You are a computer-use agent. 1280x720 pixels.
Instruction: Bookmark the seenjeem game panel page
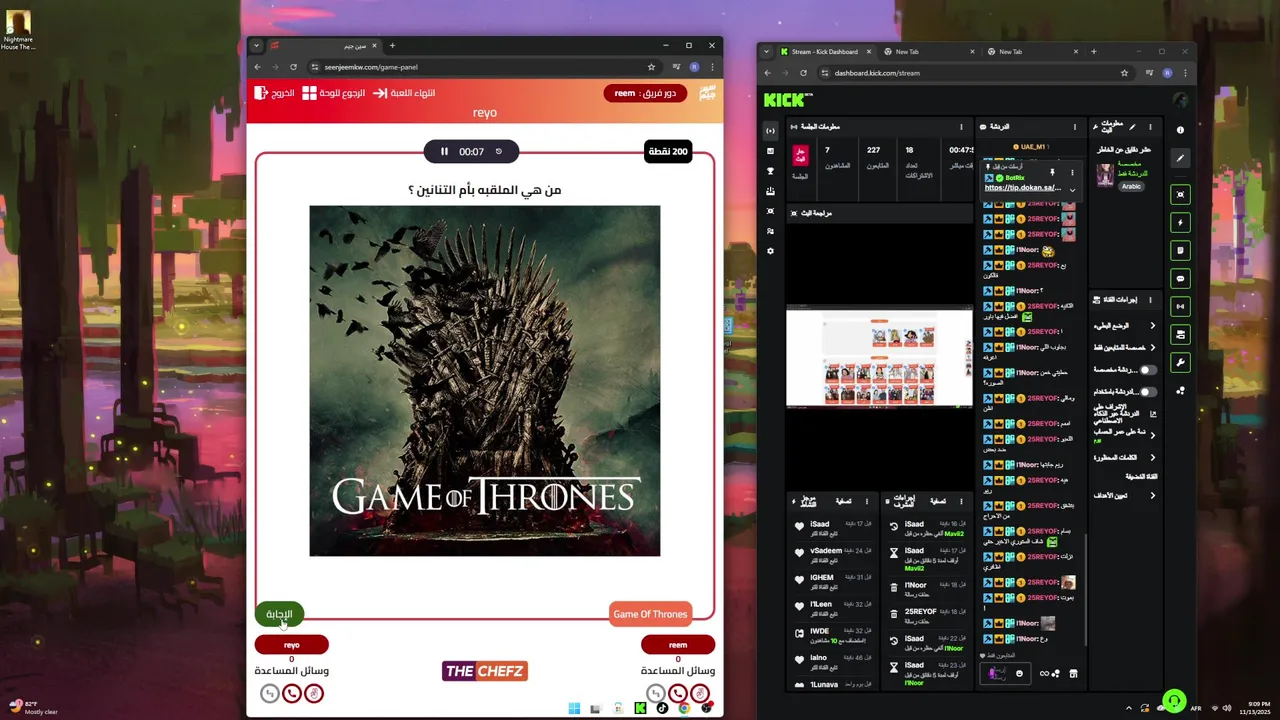pos(651,67)
